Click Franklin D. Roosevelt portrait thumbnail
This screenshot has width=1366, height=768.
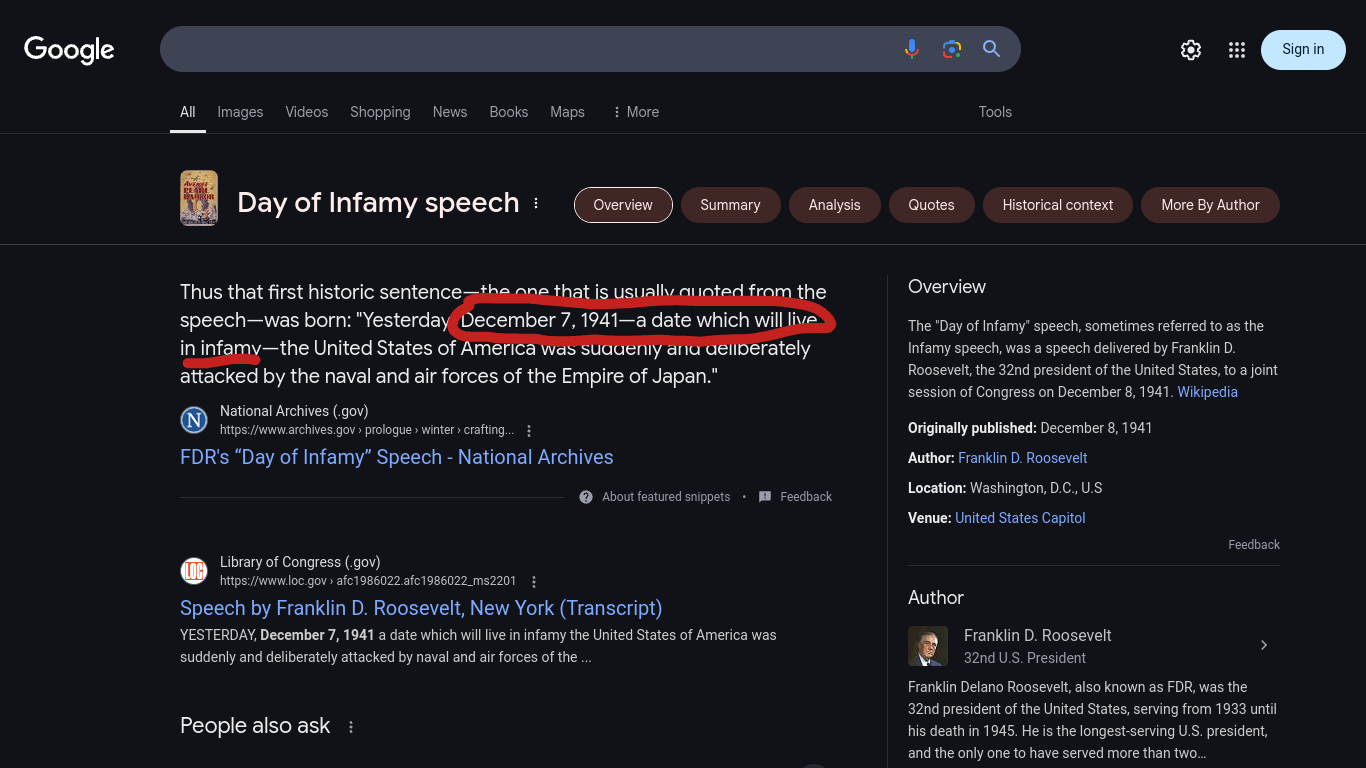point(928,646)
